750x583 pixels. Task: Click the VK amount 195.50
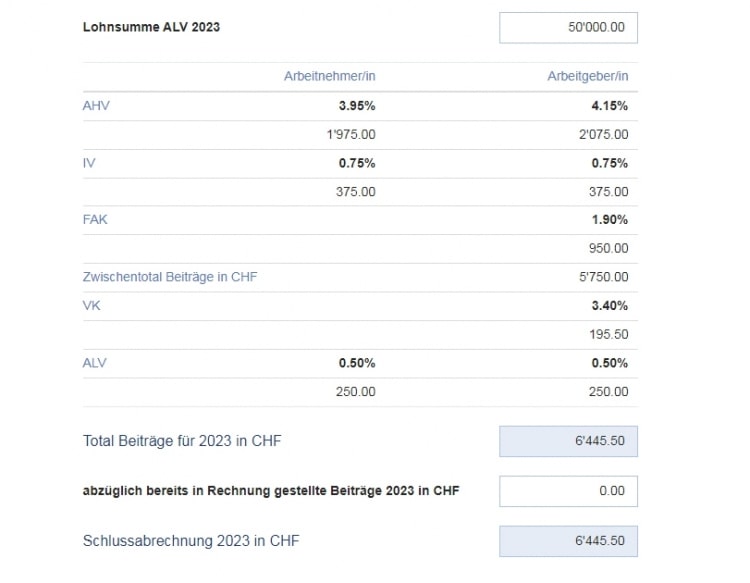(x=608, y=334)
